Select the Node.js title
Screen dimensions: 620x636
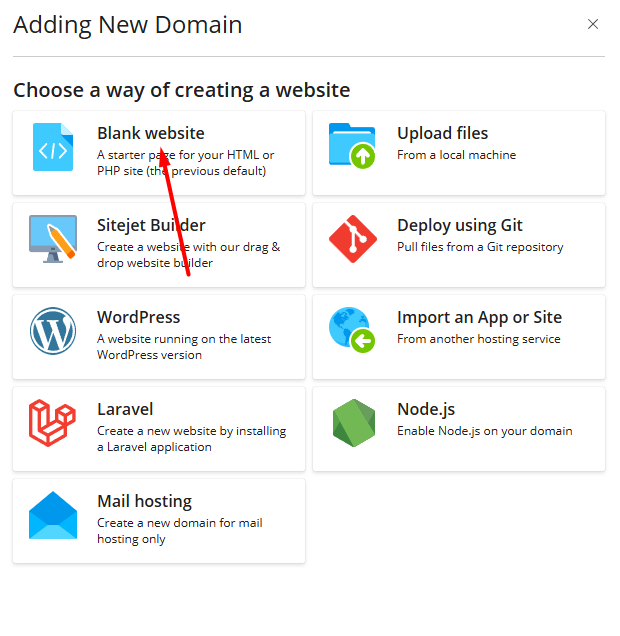point(426,409)
